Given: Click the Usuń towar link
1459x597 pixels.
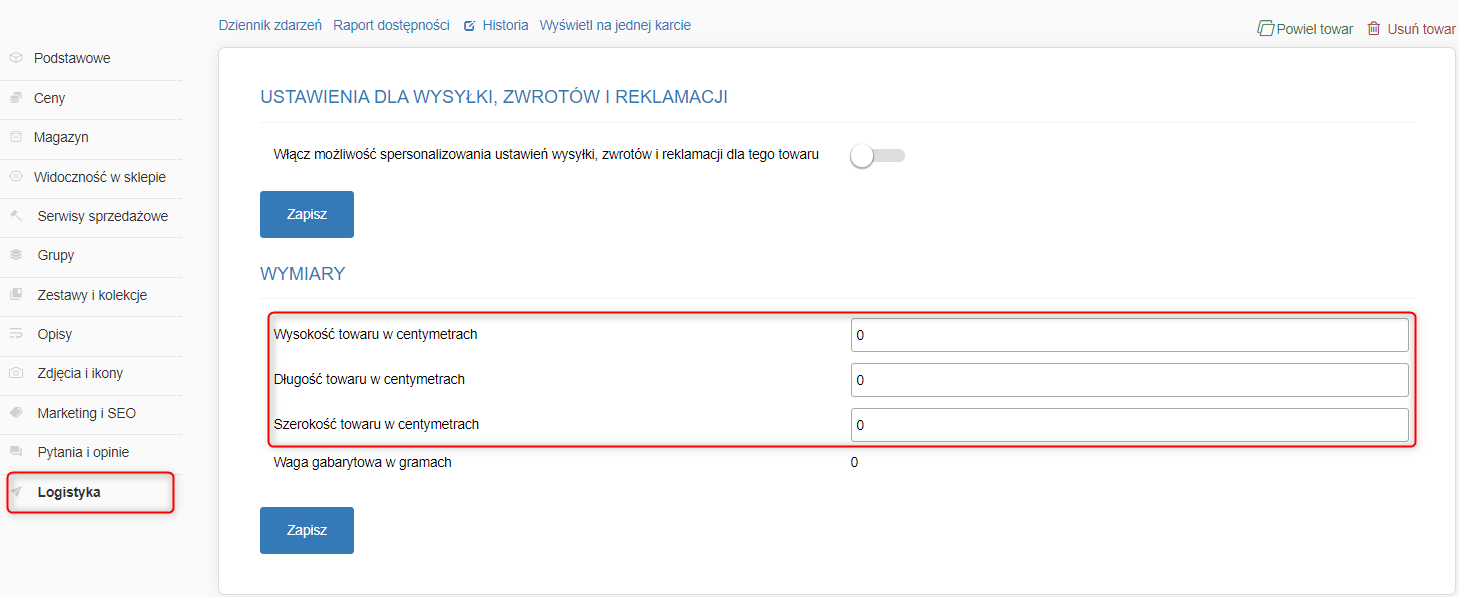Looking at the screenshot, I should pyautogui.click(x=1421, y=29).
